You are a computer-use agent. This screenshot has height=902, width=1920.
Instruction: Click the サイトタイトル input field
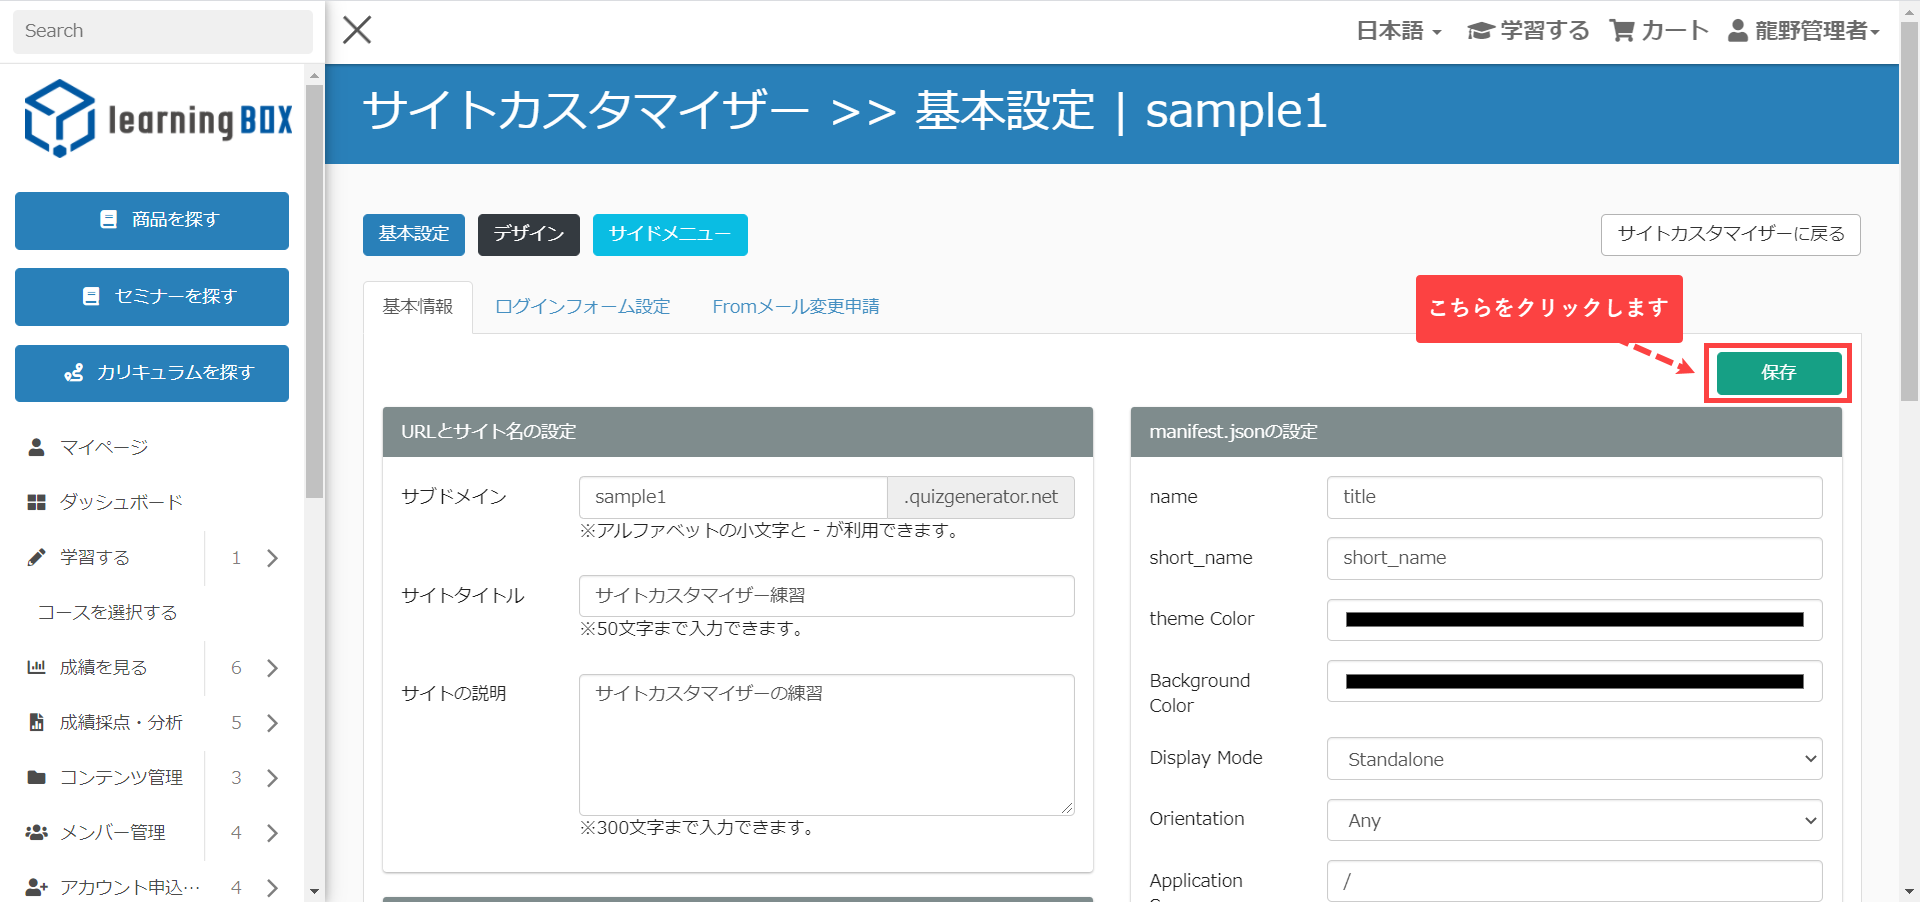point(826,596)
